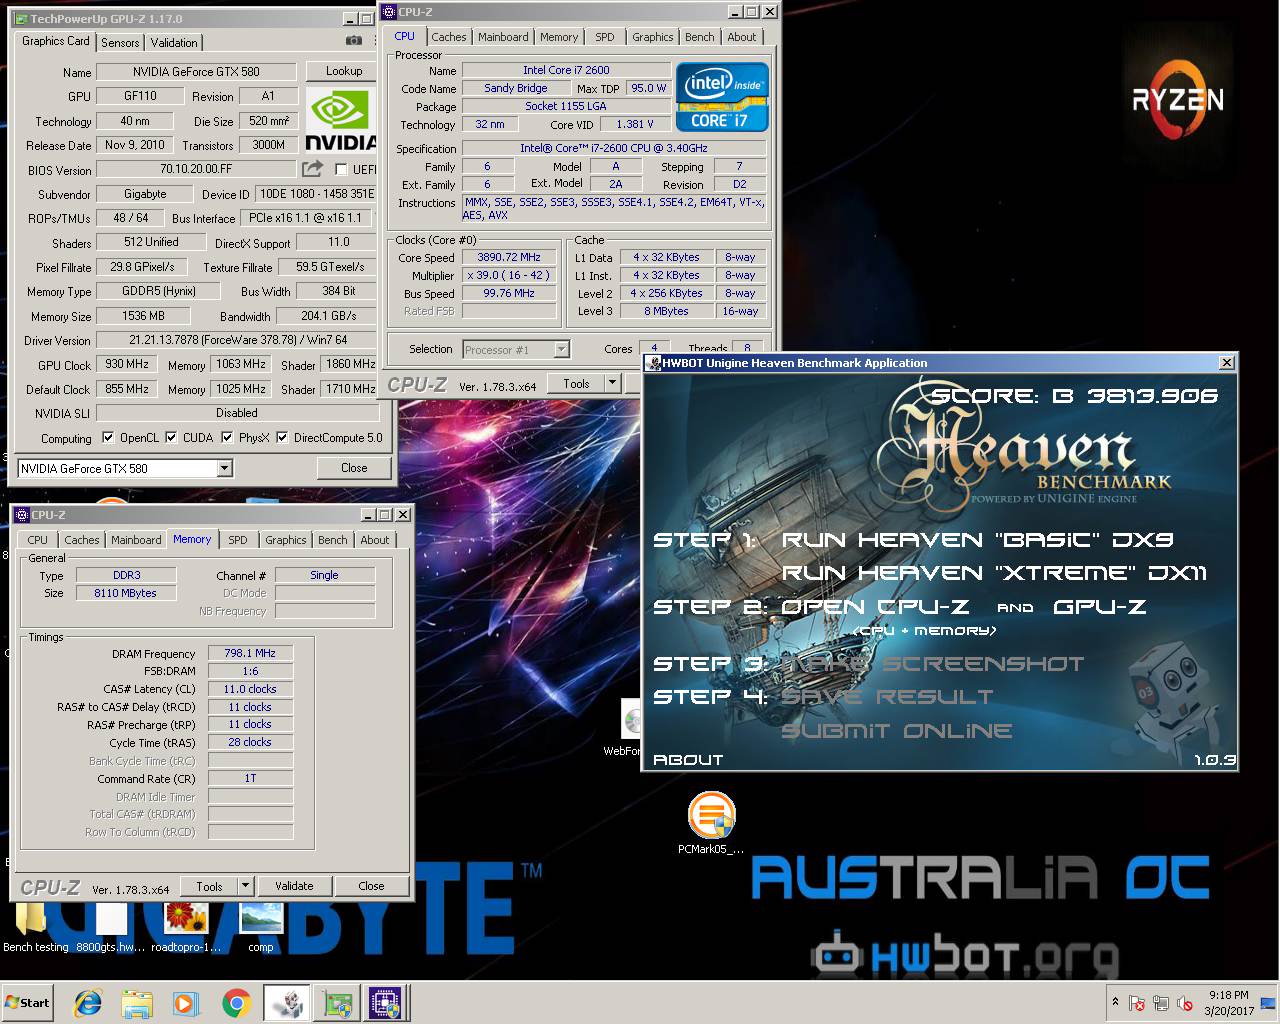This screenshot has width=1280, height=1024.
Task: Toggle the CUDA computing checkbox
Action: point(171,437)
